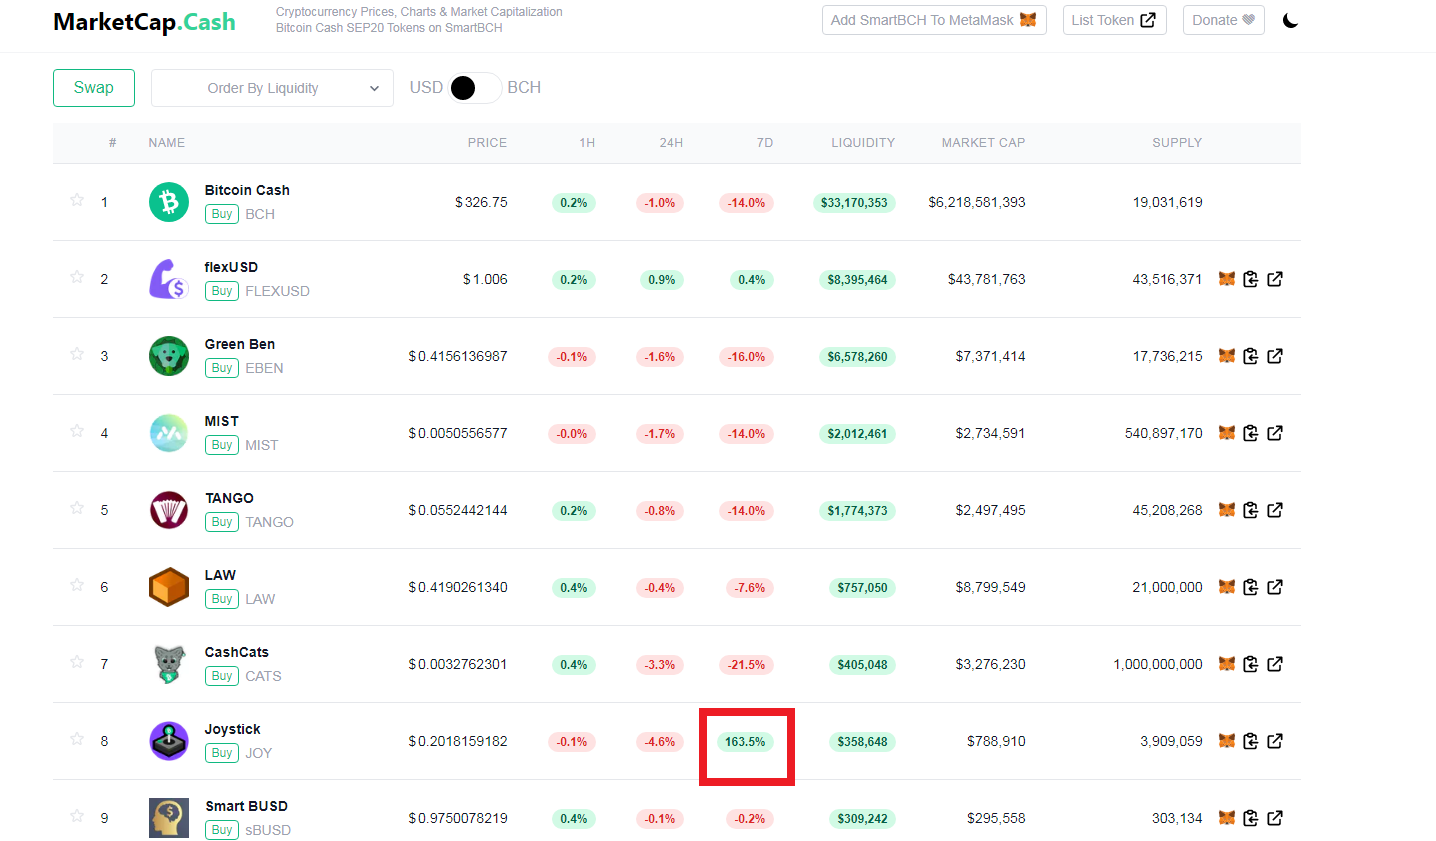1436x841 pixels.
Task: Star the Green Ben row
Action: 77,354
